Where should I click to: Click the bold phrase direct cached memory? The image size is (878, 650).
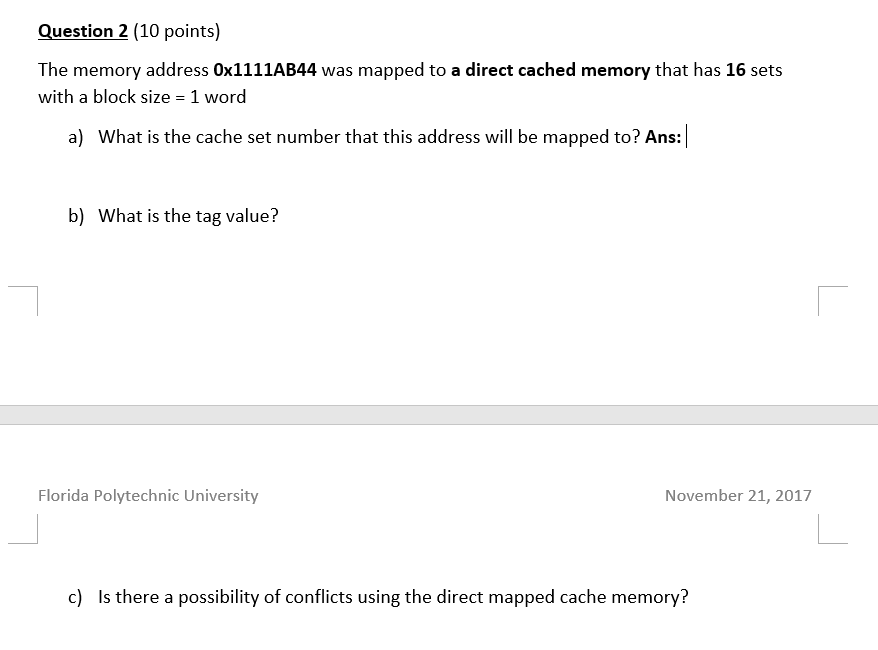click(x=558, y=70)
